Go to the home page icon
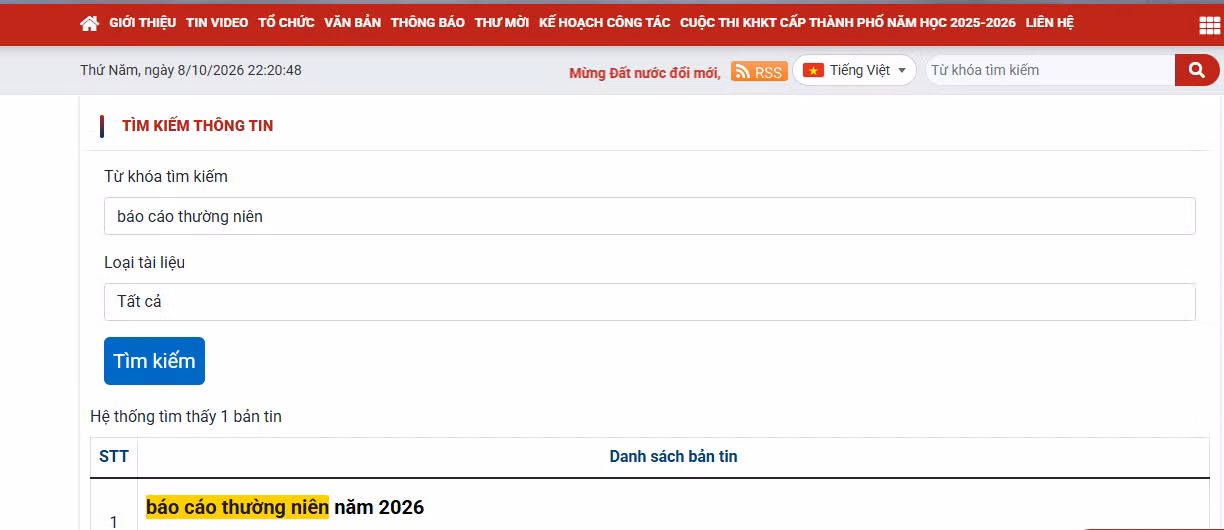This screenshot has width=1224, height=530. (x=89, y=23)
